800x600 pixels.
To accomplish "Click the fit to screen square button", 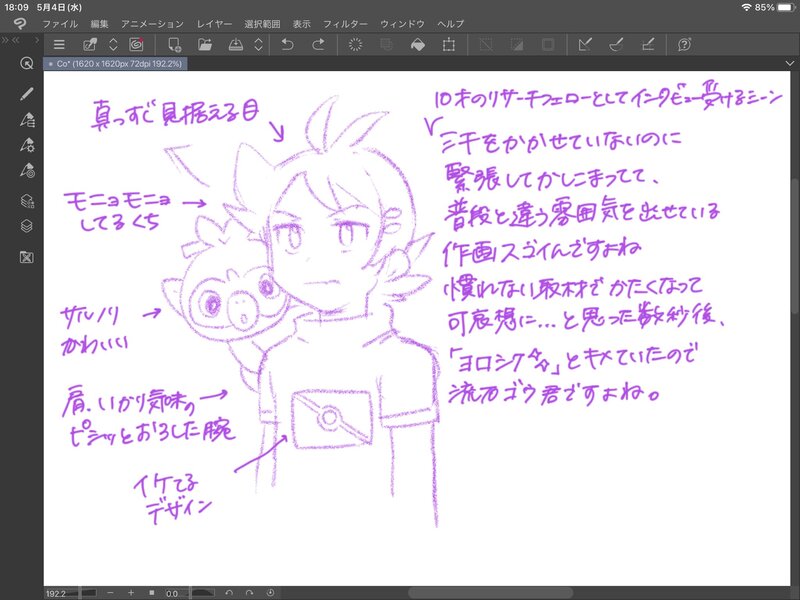I will pos(152,593).
